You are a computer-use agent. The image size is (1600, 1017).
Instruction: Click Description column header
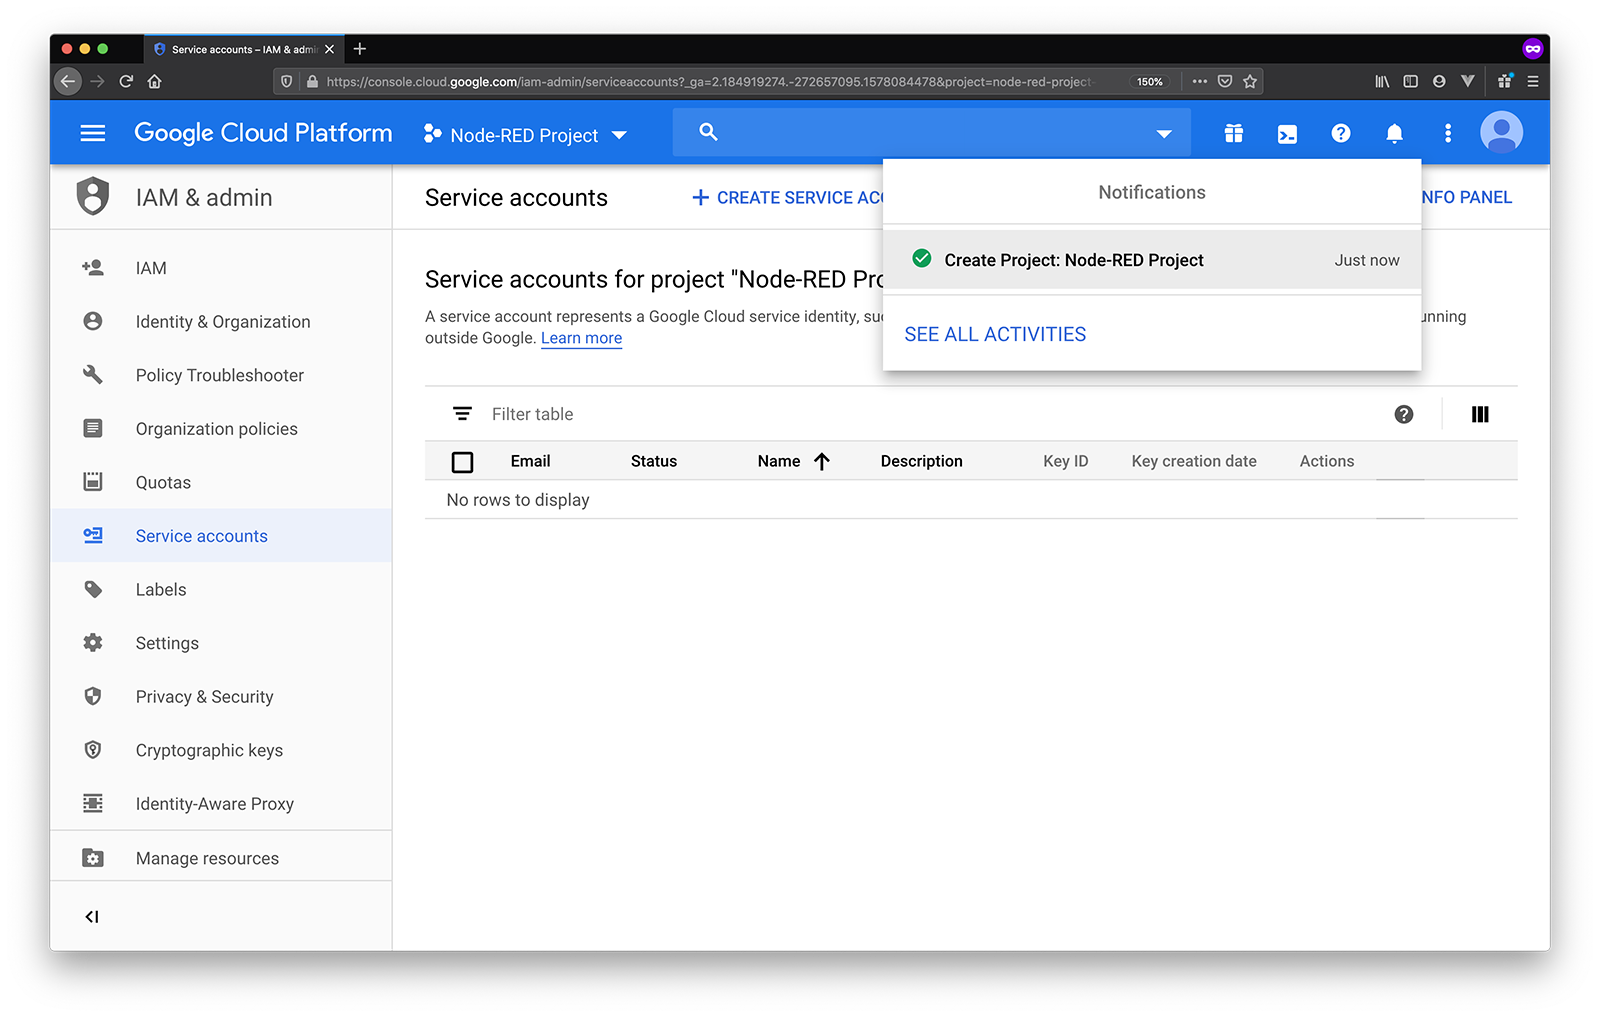click(x=922, y=461)
